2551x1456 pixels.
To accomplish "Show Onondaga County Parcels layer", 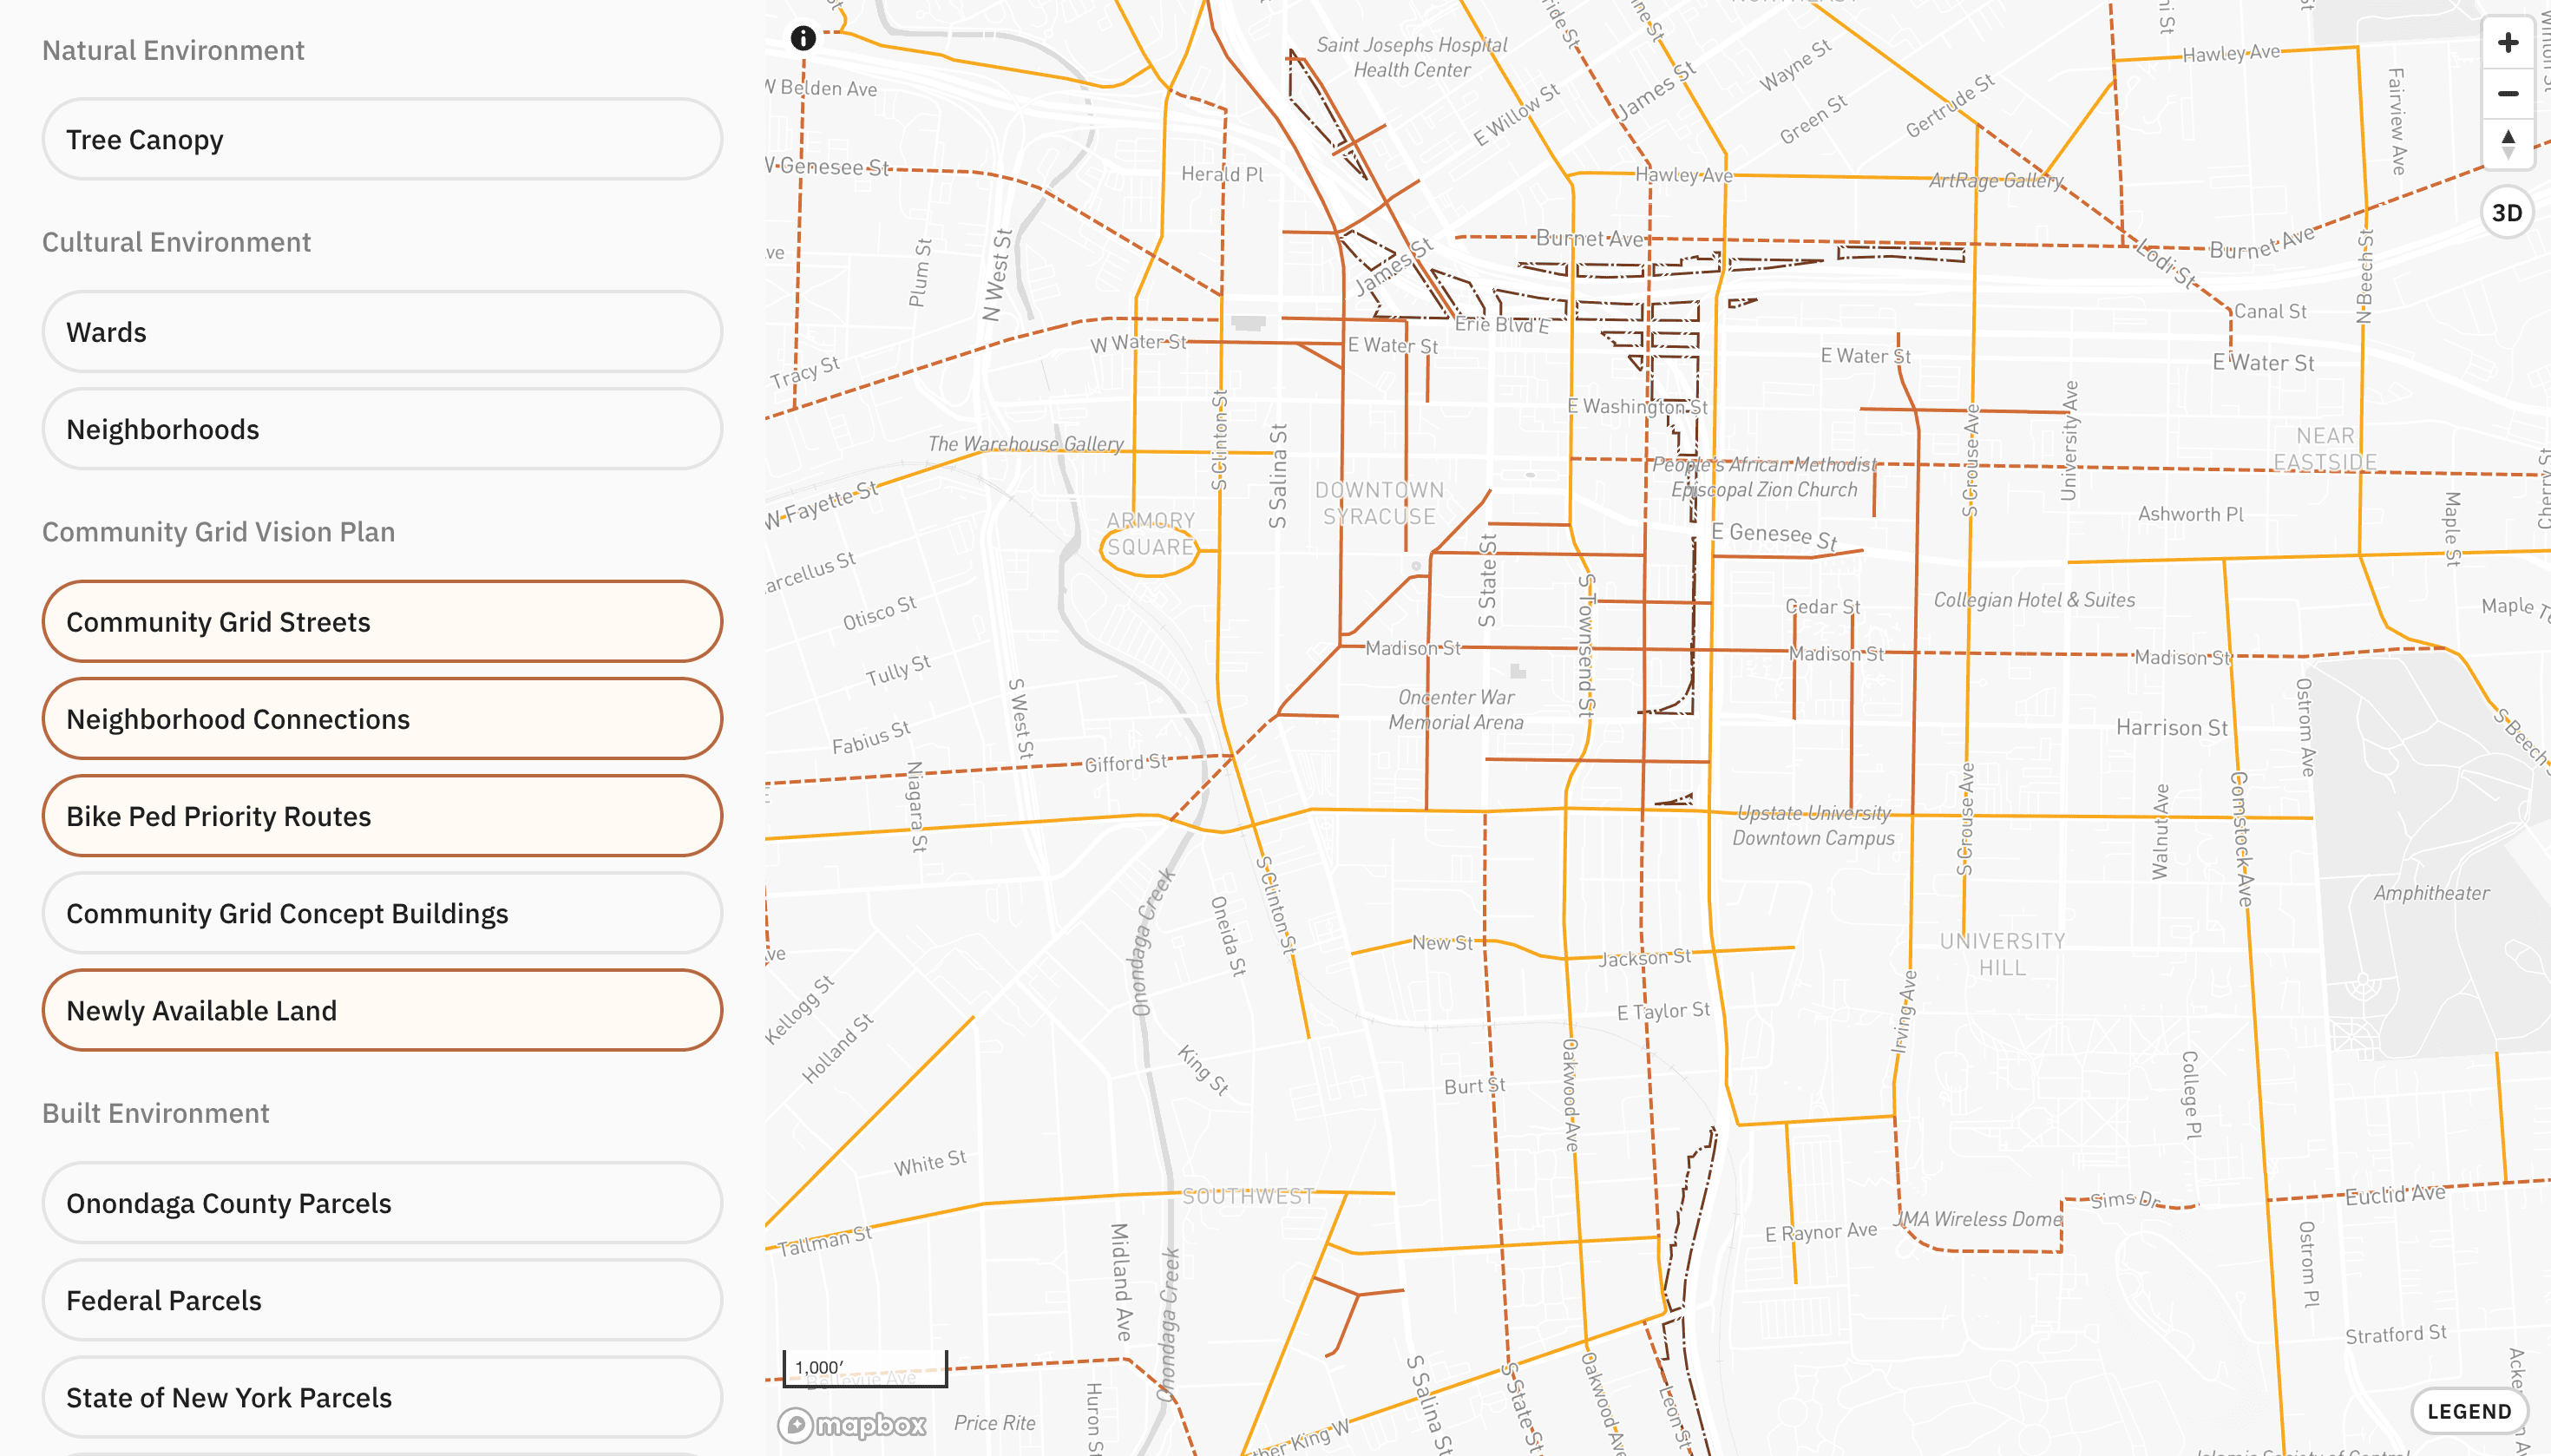I will (382, 1203).
